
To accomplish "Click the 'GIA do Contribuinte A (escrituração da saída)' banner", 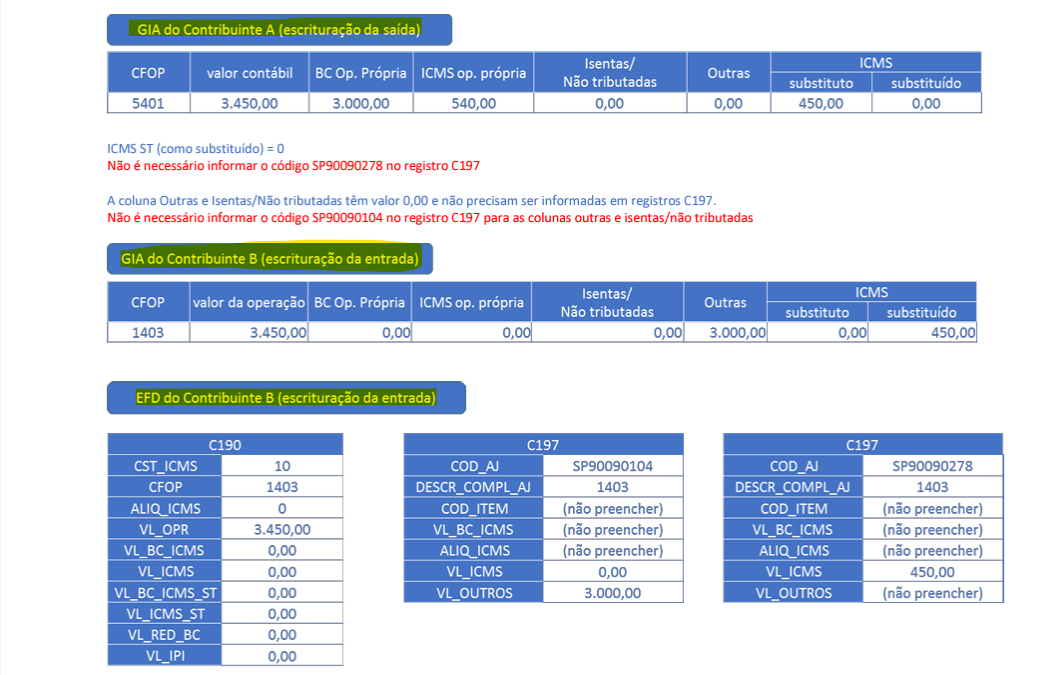I will [279, 30].
